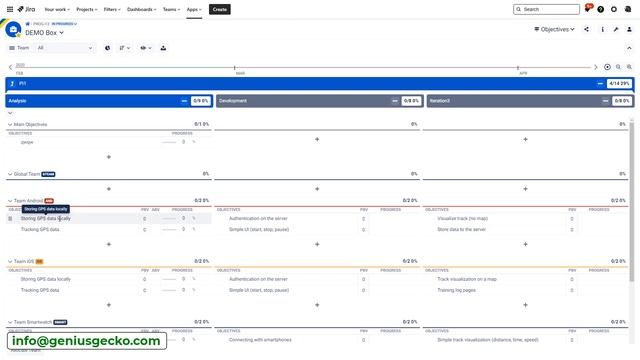Select the Analysis iteration header
The width and height of the screenshot is (640, 360).
[x=109, y=101]
